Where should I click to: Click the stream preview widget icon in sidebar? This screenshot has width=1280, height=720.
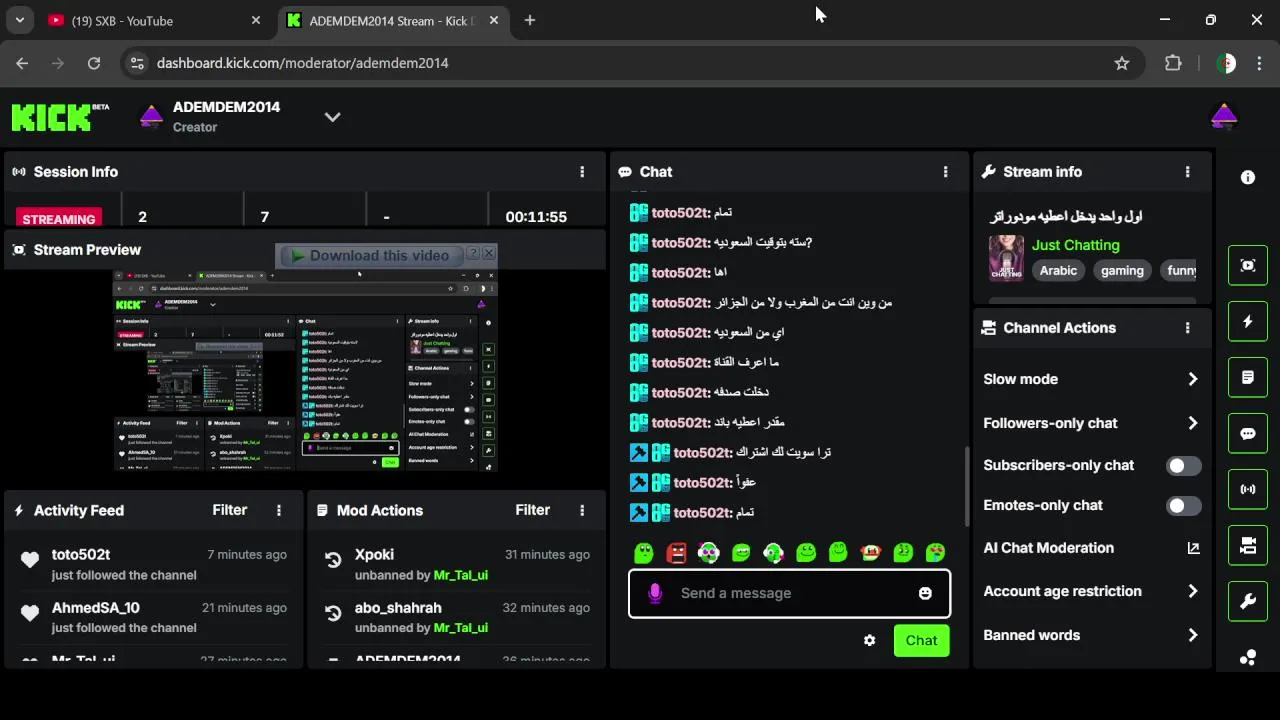coord(1247,265)
